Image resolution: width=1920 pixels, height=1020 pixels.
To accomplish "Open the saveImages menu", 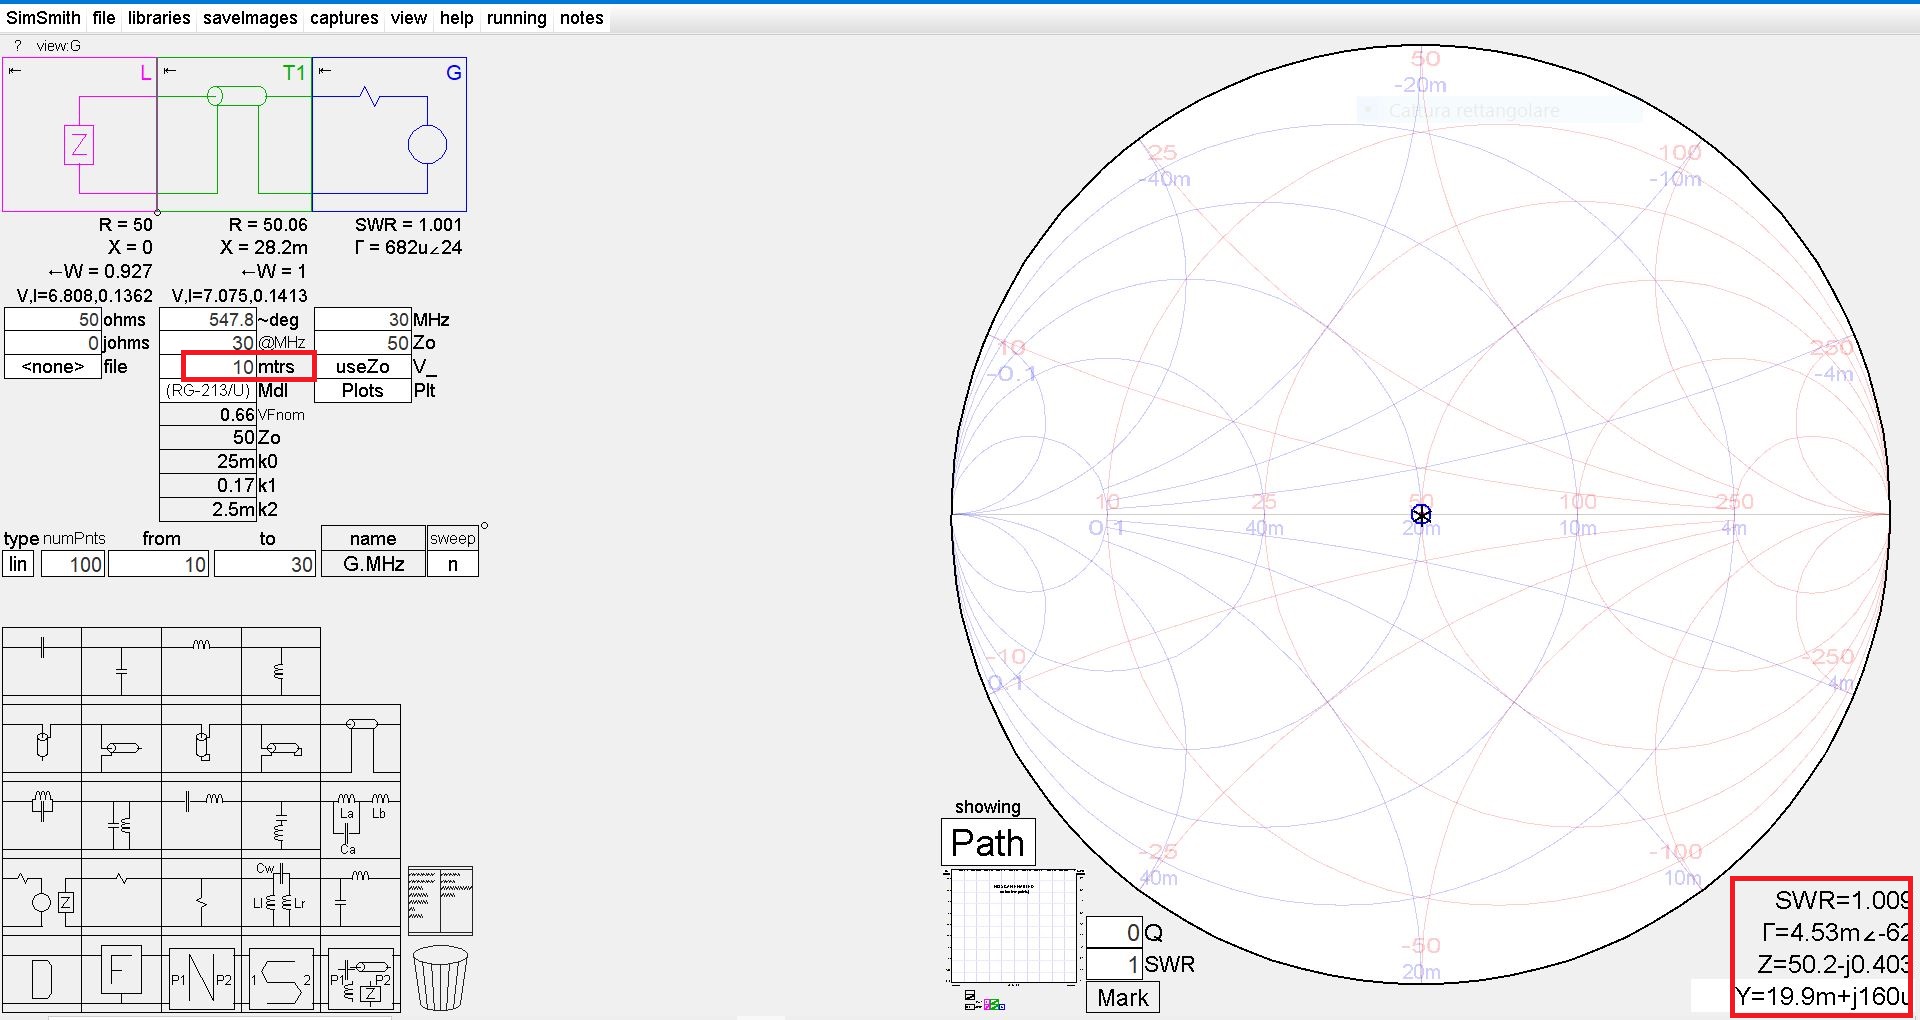I will coord(250,18).
